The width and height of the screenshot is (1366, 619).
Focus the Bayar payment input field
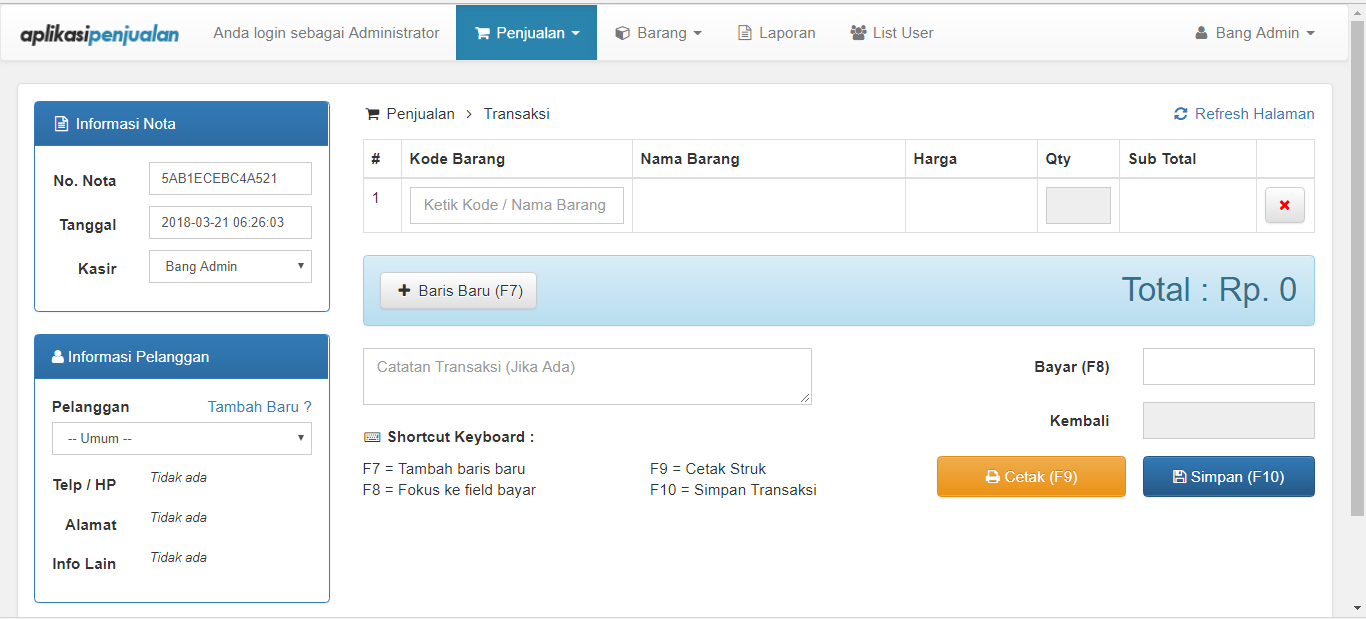click(x=1228, y=366)
